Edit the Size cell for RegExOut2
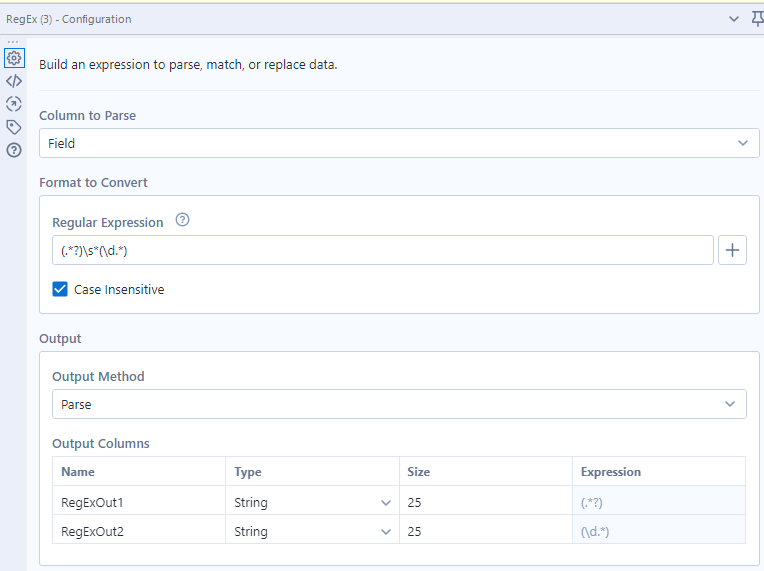764x571 pixels. click(x=485, y=532)
